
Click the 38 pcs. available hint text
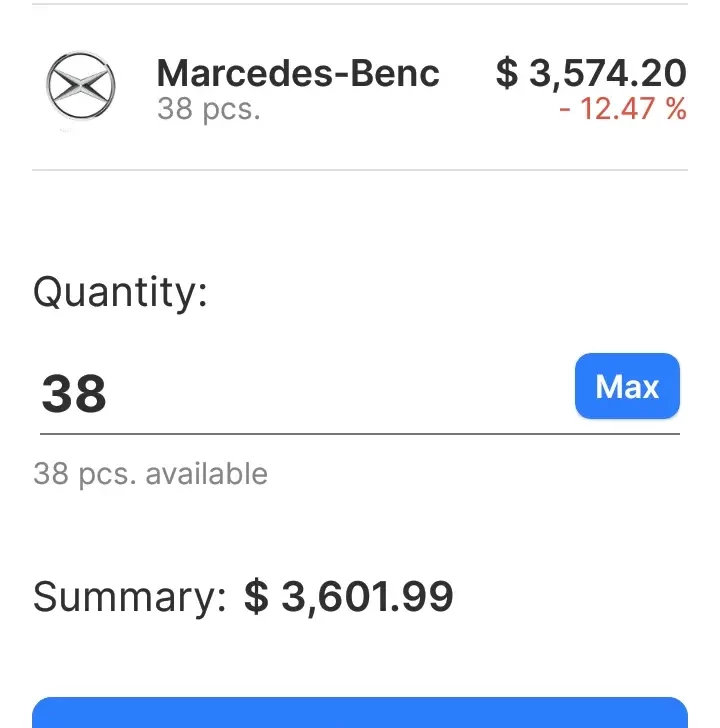[150, 473]
